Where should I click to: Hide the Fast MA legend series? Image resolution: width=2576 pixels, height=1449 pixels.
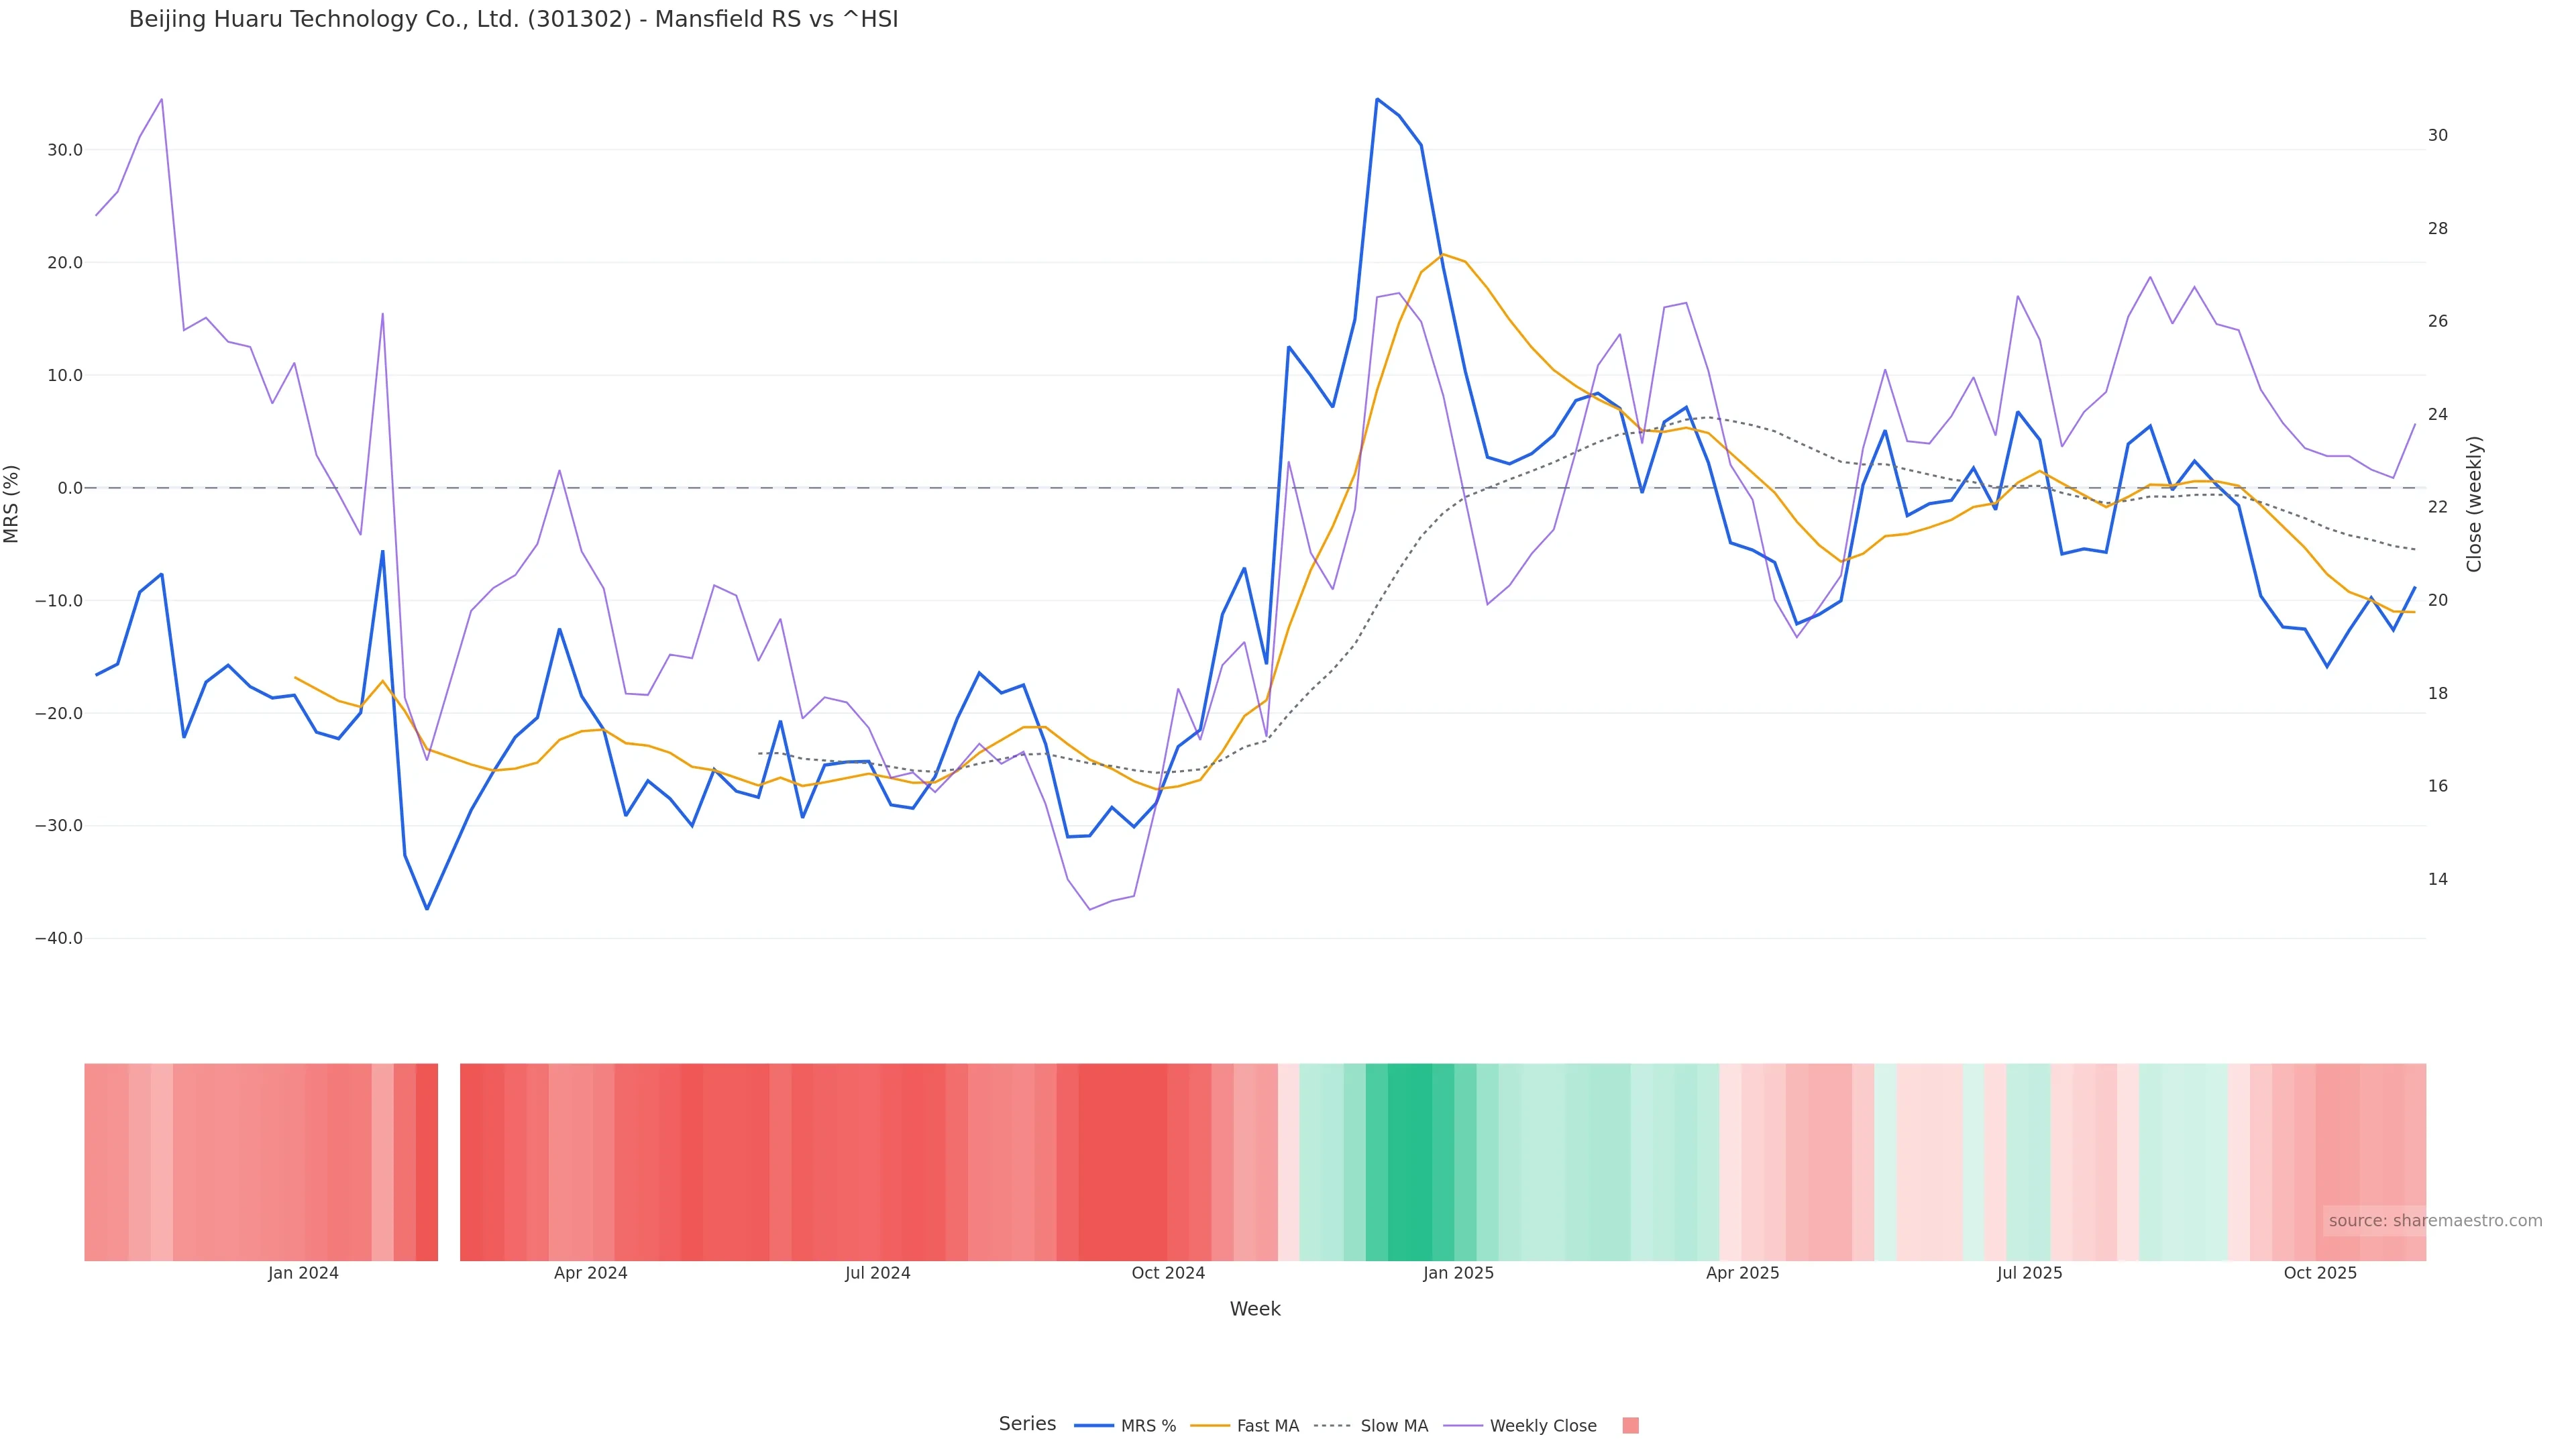[1267, 1426]
